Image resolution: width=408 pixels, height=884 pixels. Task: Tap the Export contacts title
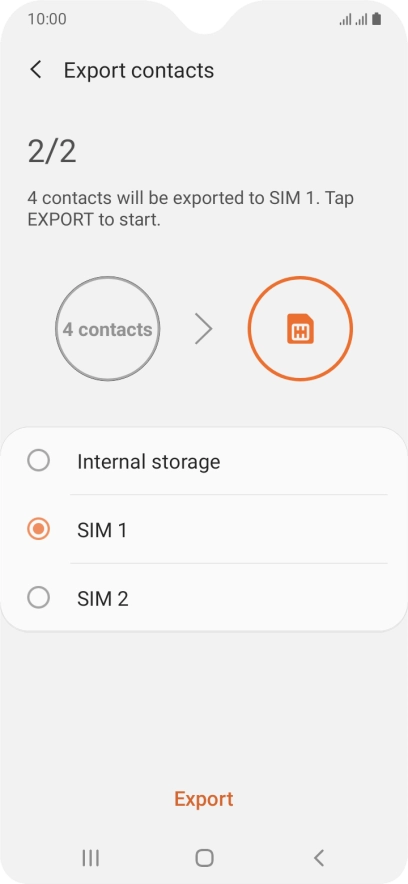pyautogui.click(x=139, y=70)
